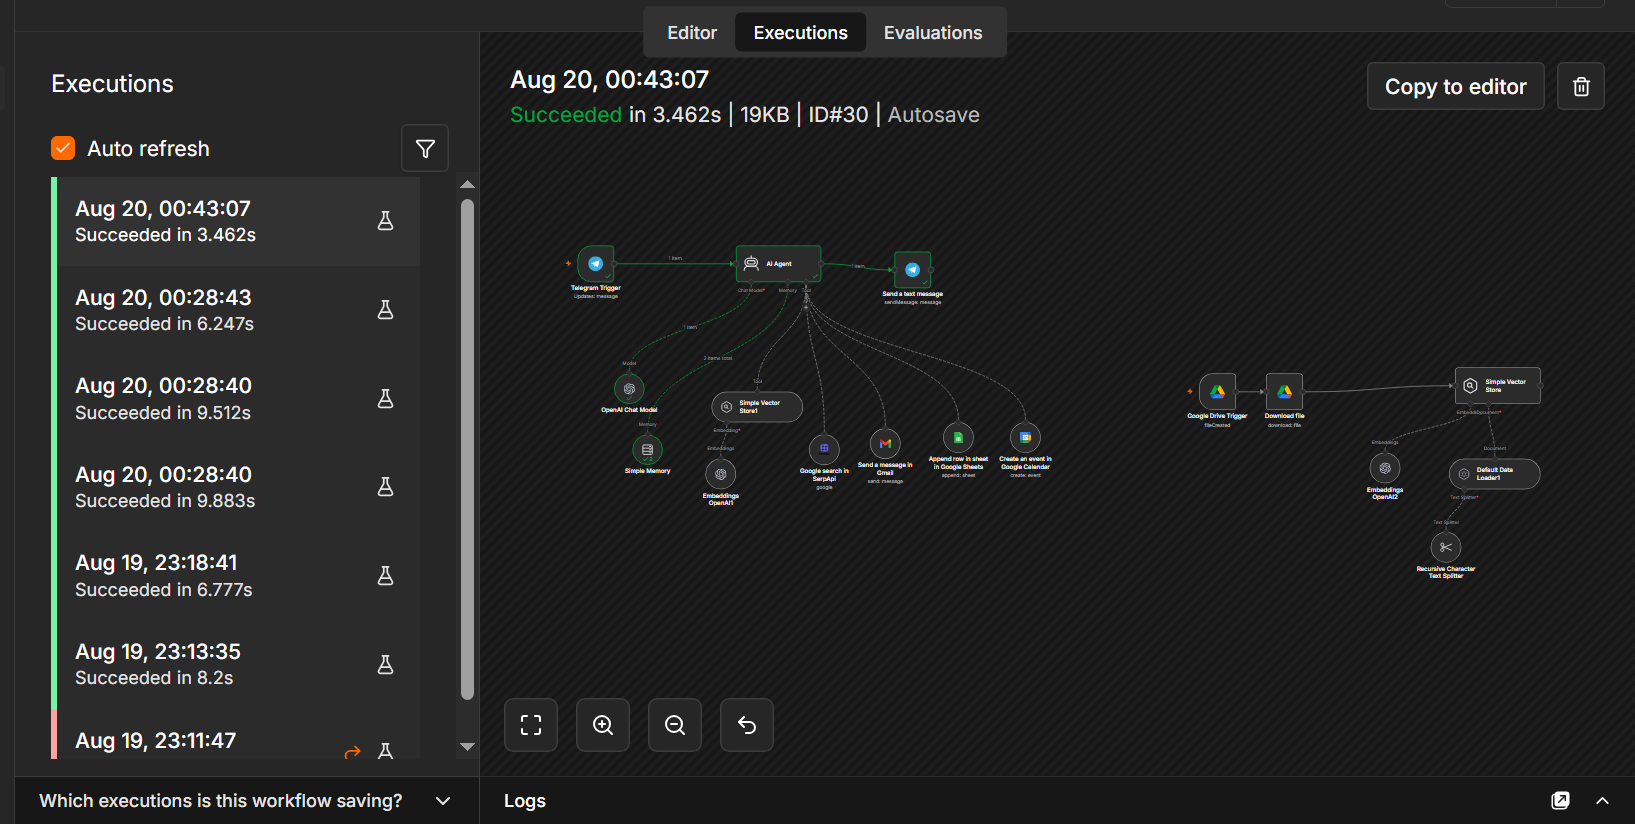Open the Aug 19, 23:13:35 execution
Screen dimensions: 1635x824
point(236,665)
